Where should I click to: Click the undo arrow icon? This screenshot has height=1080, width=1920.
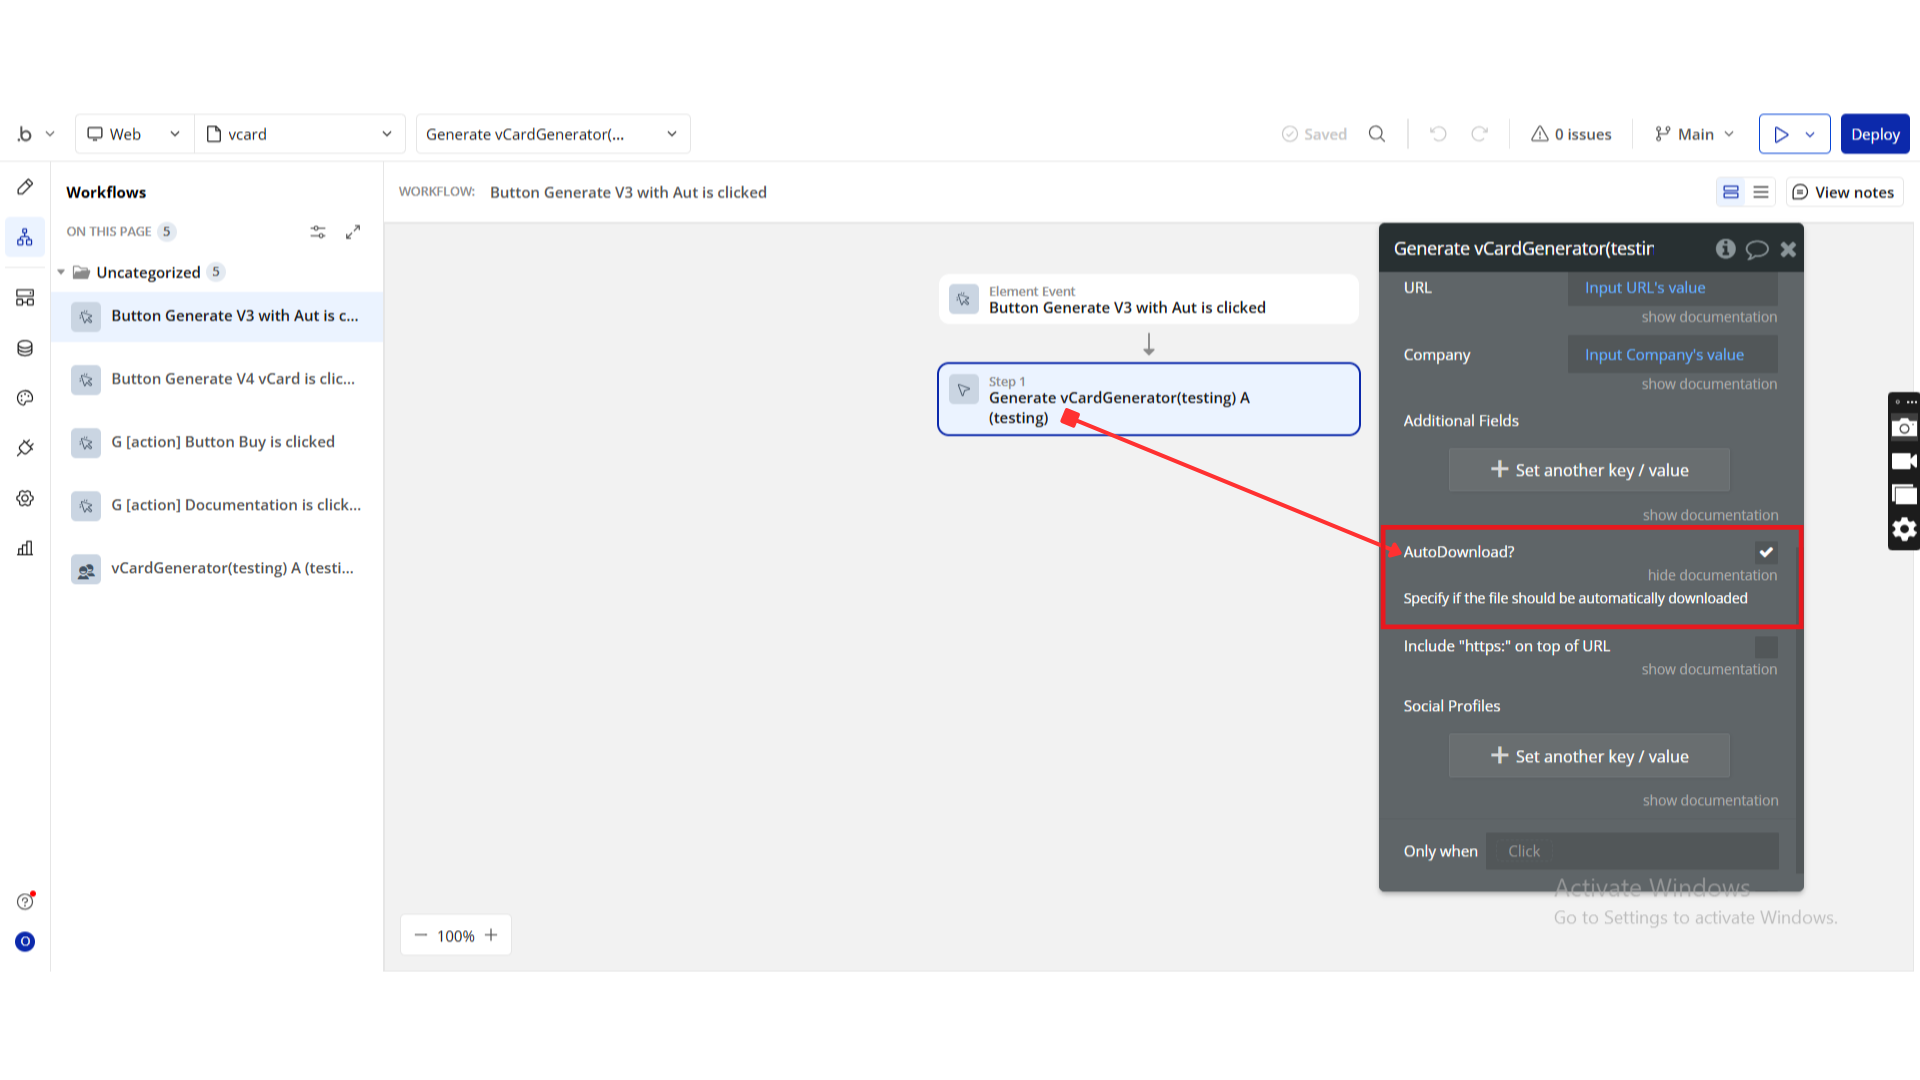pyautogui.click(x=1438, y=134)
